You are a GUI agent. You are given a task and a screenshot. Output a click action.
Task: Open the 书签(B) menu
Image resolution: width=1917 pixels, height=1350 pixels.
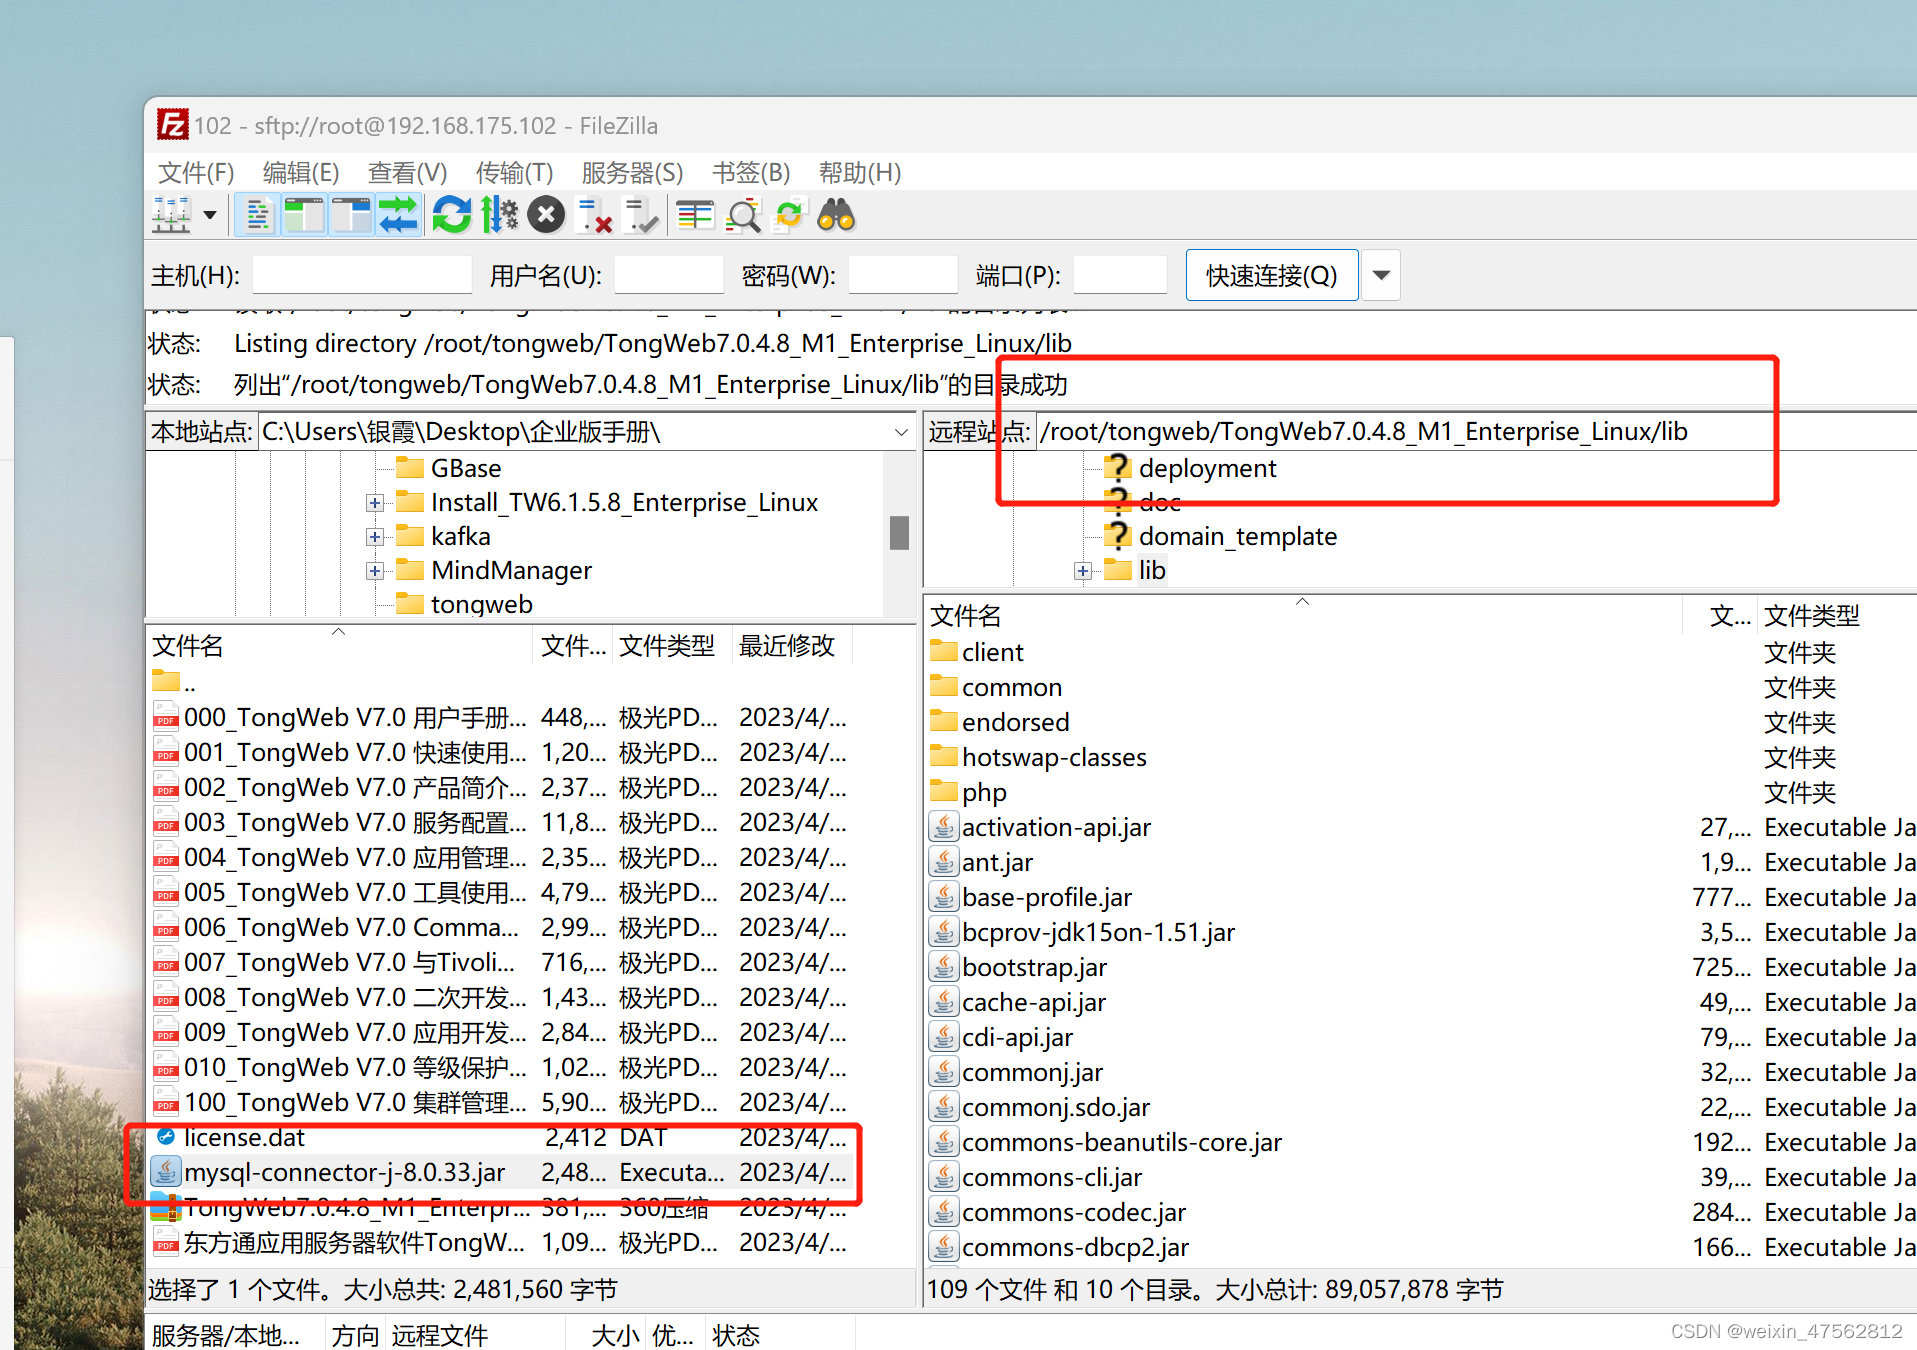[x=751, y=172]
